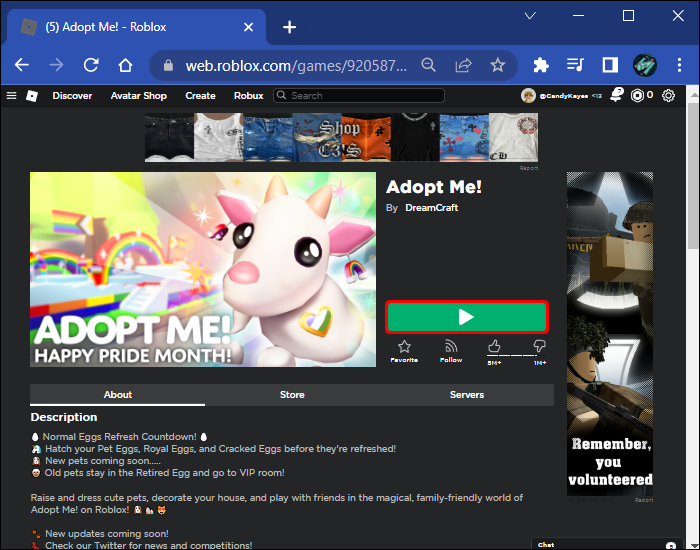This screenshot has height=550, width=700.
Task: Click the share page icon
Action: 463,65
